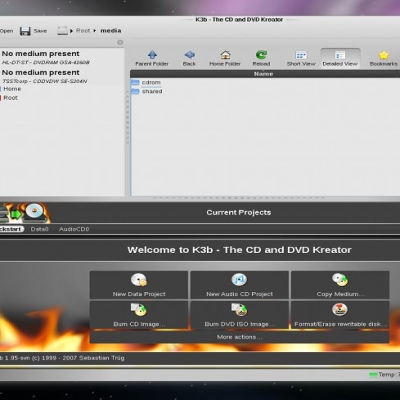Click the Temp indicator in status bar
Viewport: 400px width, 400px height.
(384, 375)
